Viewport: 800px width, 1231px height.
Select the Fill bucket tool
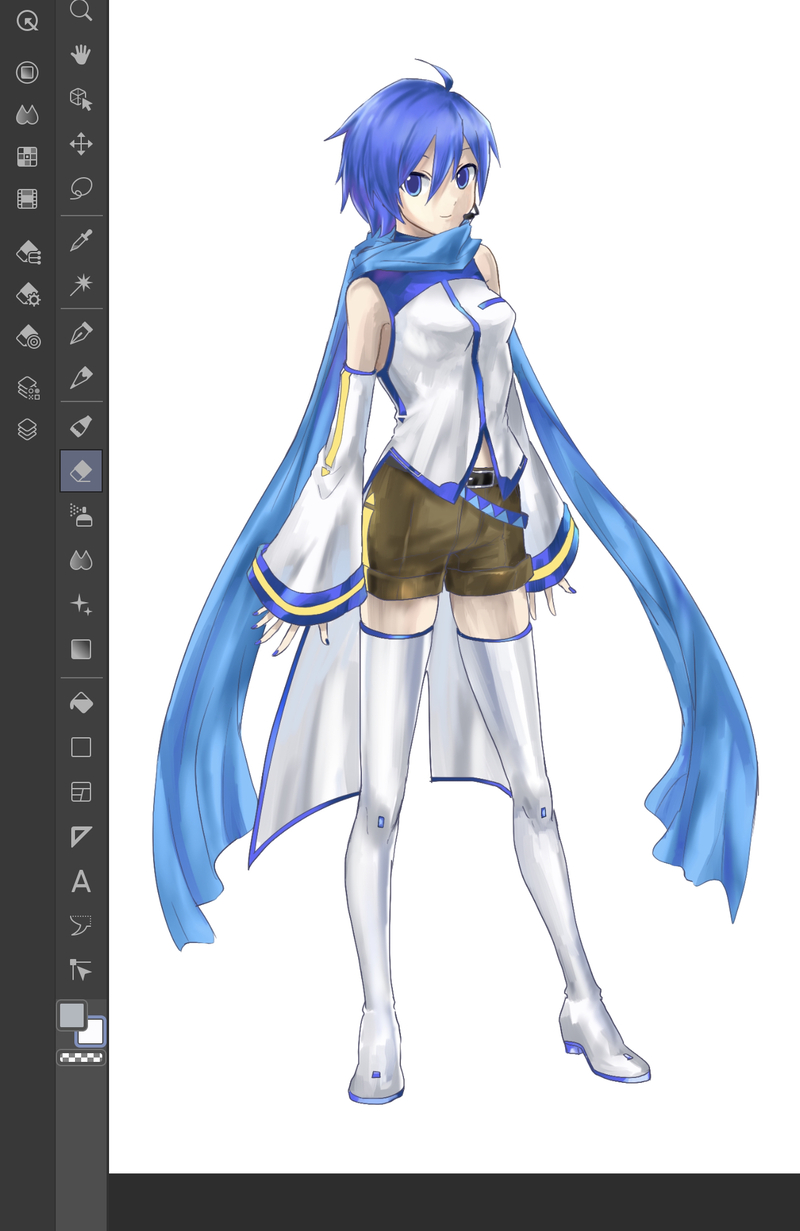coord(81,702)
